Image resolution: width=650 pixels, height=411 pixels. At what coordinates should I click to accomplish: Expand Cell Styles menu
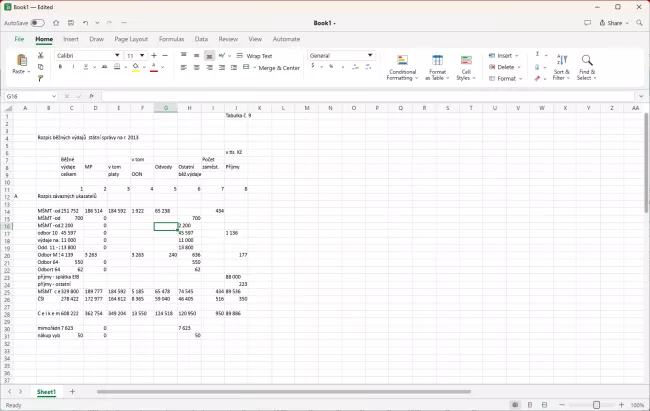click(x=466, y=68)
